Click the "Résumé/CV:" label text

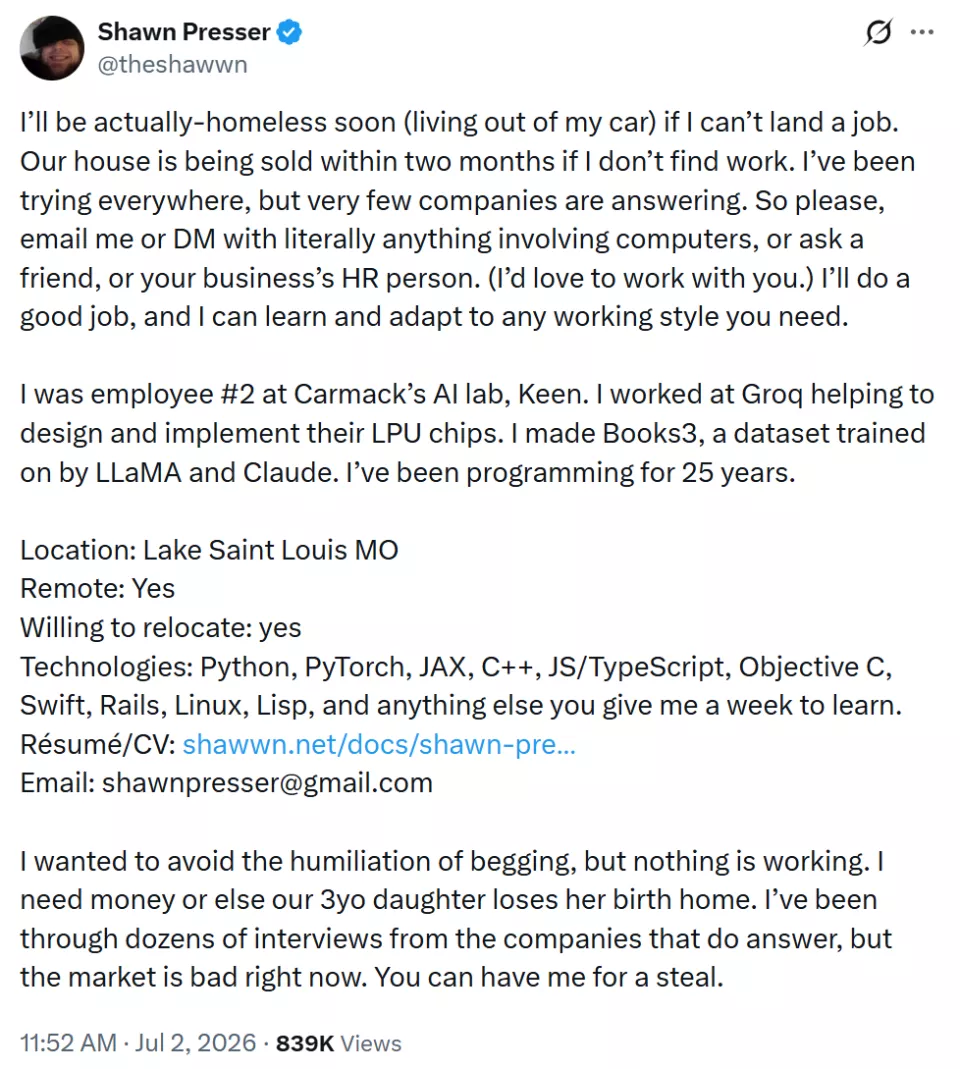coord(98,744)
